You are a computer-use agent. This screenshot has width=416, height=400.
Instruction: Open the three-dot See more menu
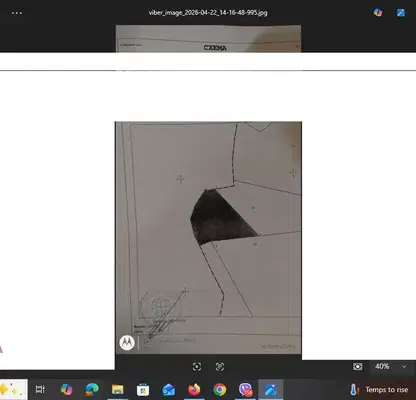pos(17,13)
